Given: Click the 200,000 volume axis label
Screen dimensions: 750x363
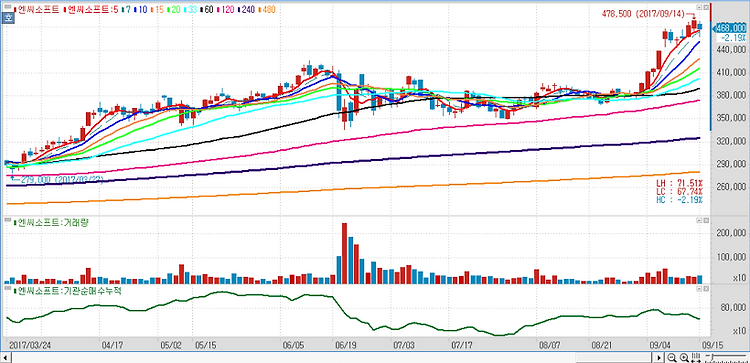Looking at the screenshot, I should coord(731,233).
